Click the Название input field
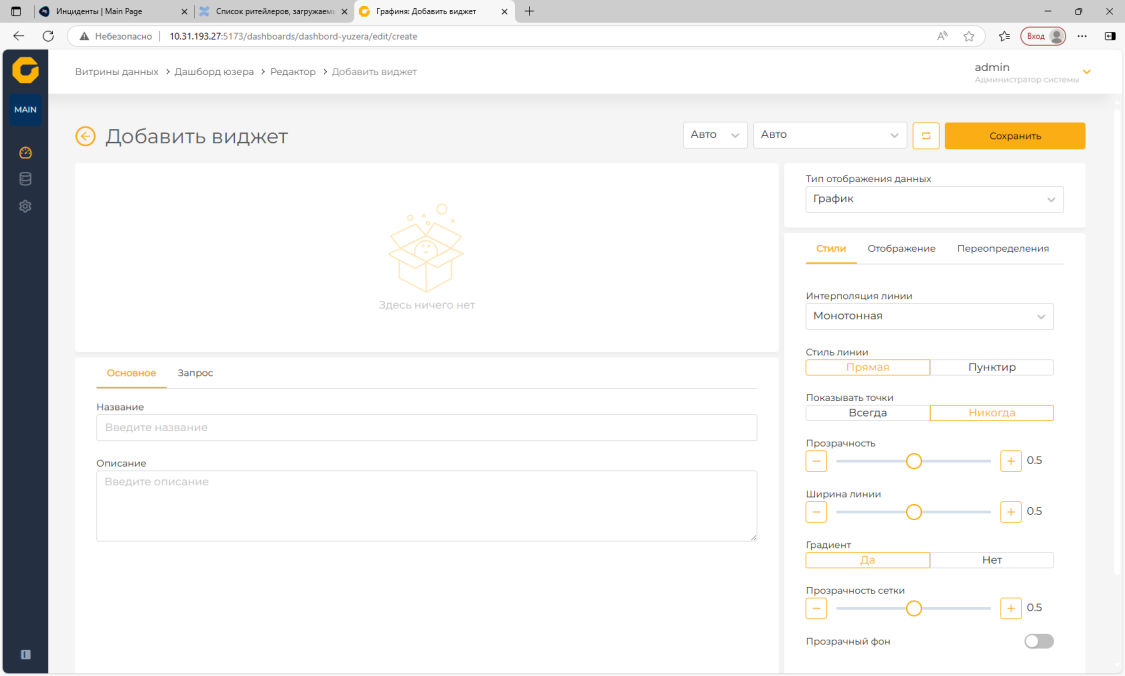Screen dimensions: 1125x676 (426, 428)
